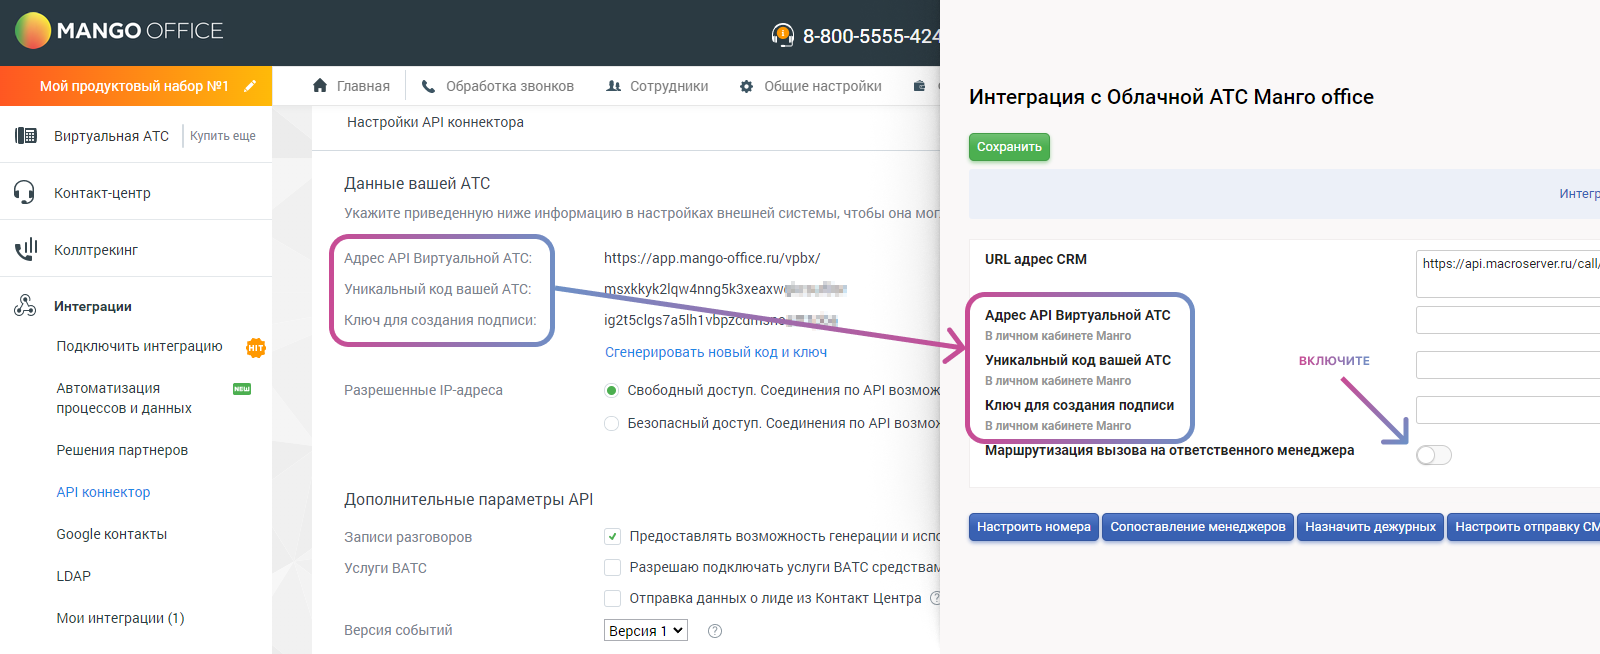Open API коннектор in the sidebar

[103, 492]
